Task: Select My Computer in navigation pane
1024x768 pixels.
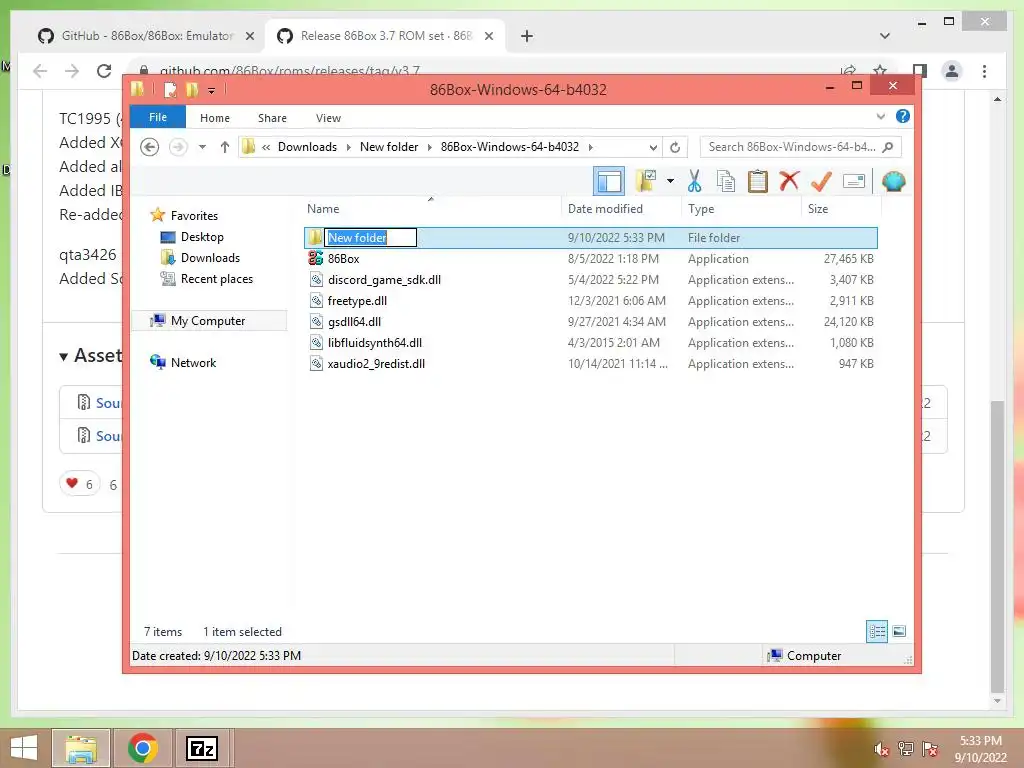Action: (208, 321)
